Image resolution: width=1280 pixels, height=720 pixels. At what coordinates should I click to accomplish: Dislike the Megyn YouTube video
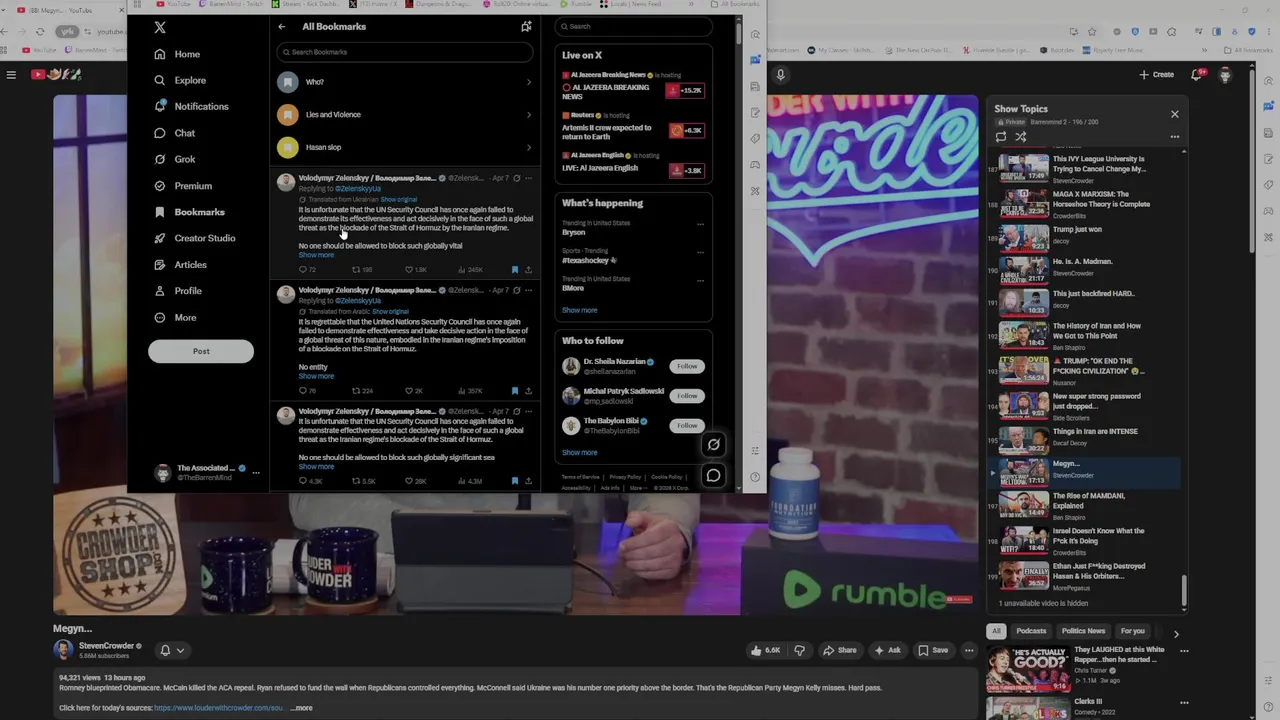[x=799, y=650]
